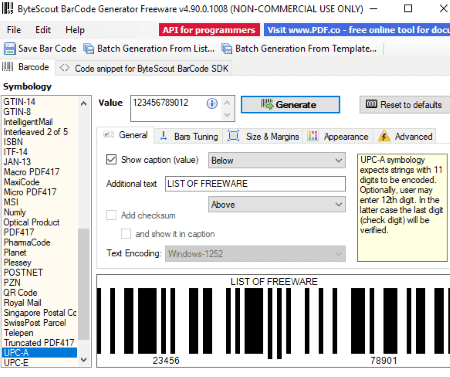Click the barcode icon on Barcode tab

[8, 67]
